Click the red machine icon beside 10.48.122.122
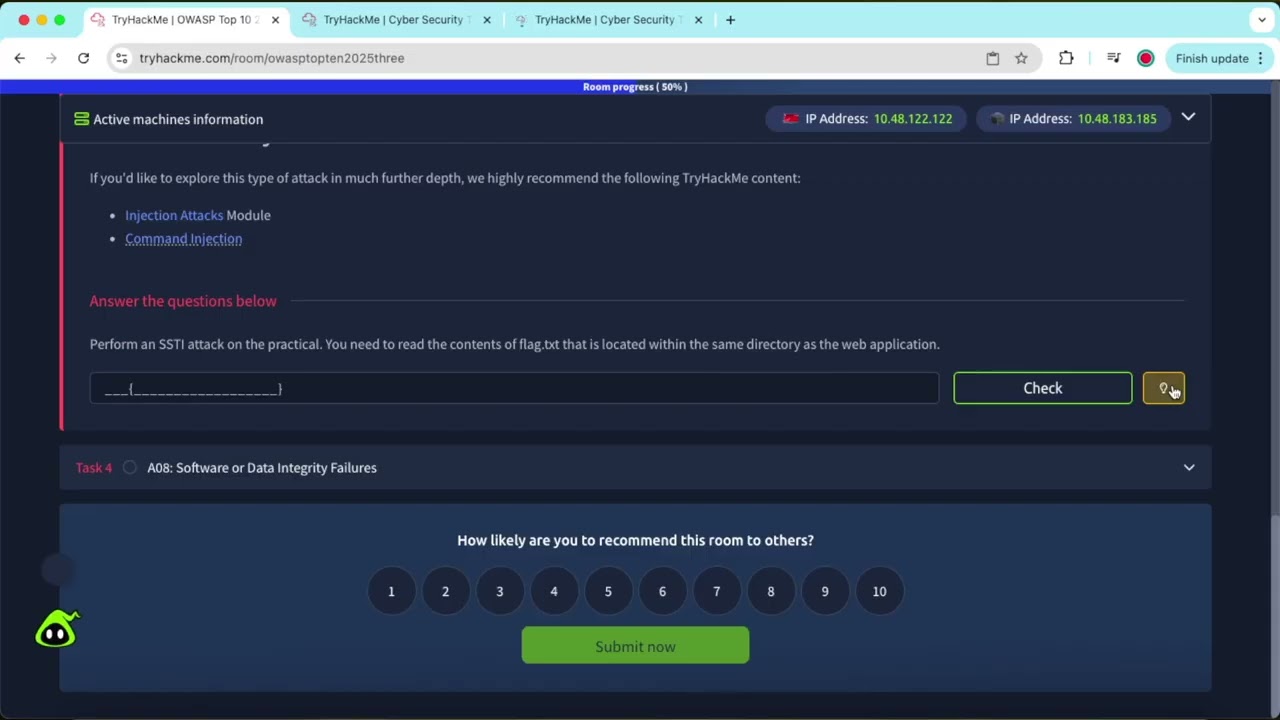Image resolution: width=1280 pixels, height=720 pixels. pyautogui.click(x=791, y=118)
